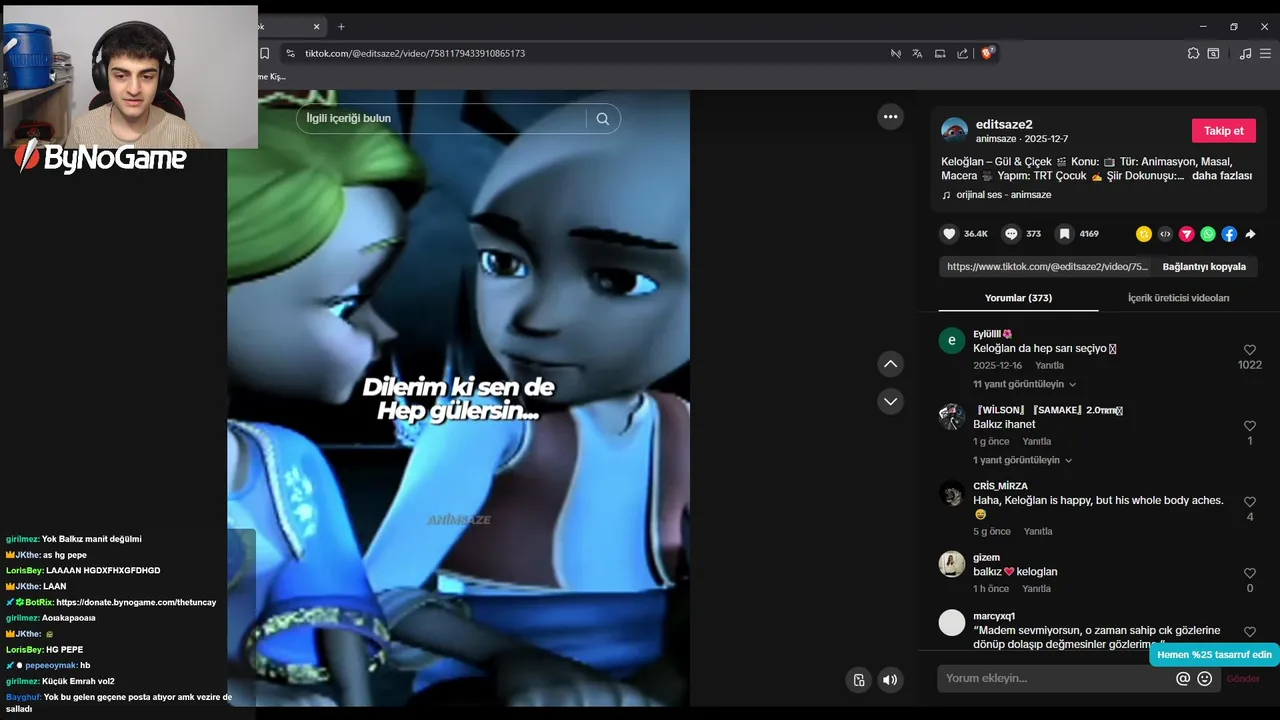Open Brave Shields lion icon
This screenshot has width=1280, height=720.
tap(987, 53)
